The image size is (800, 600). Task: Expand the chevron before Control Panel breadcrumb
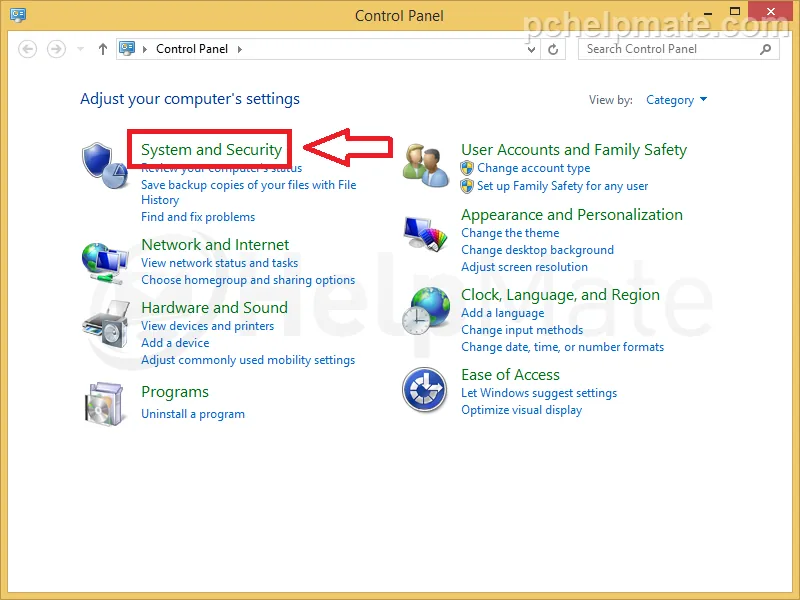click(145, 49)
